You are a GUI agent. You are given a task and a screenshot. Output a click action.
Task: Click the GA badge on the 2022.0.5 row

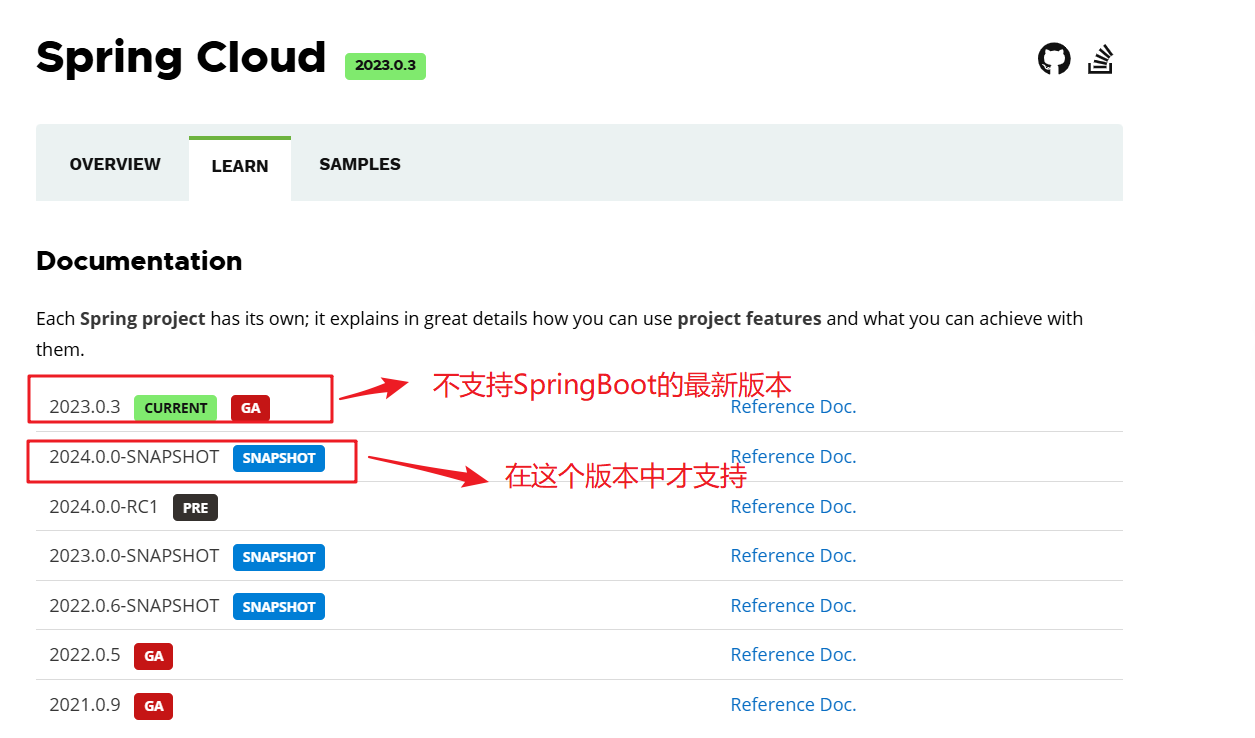154,656
